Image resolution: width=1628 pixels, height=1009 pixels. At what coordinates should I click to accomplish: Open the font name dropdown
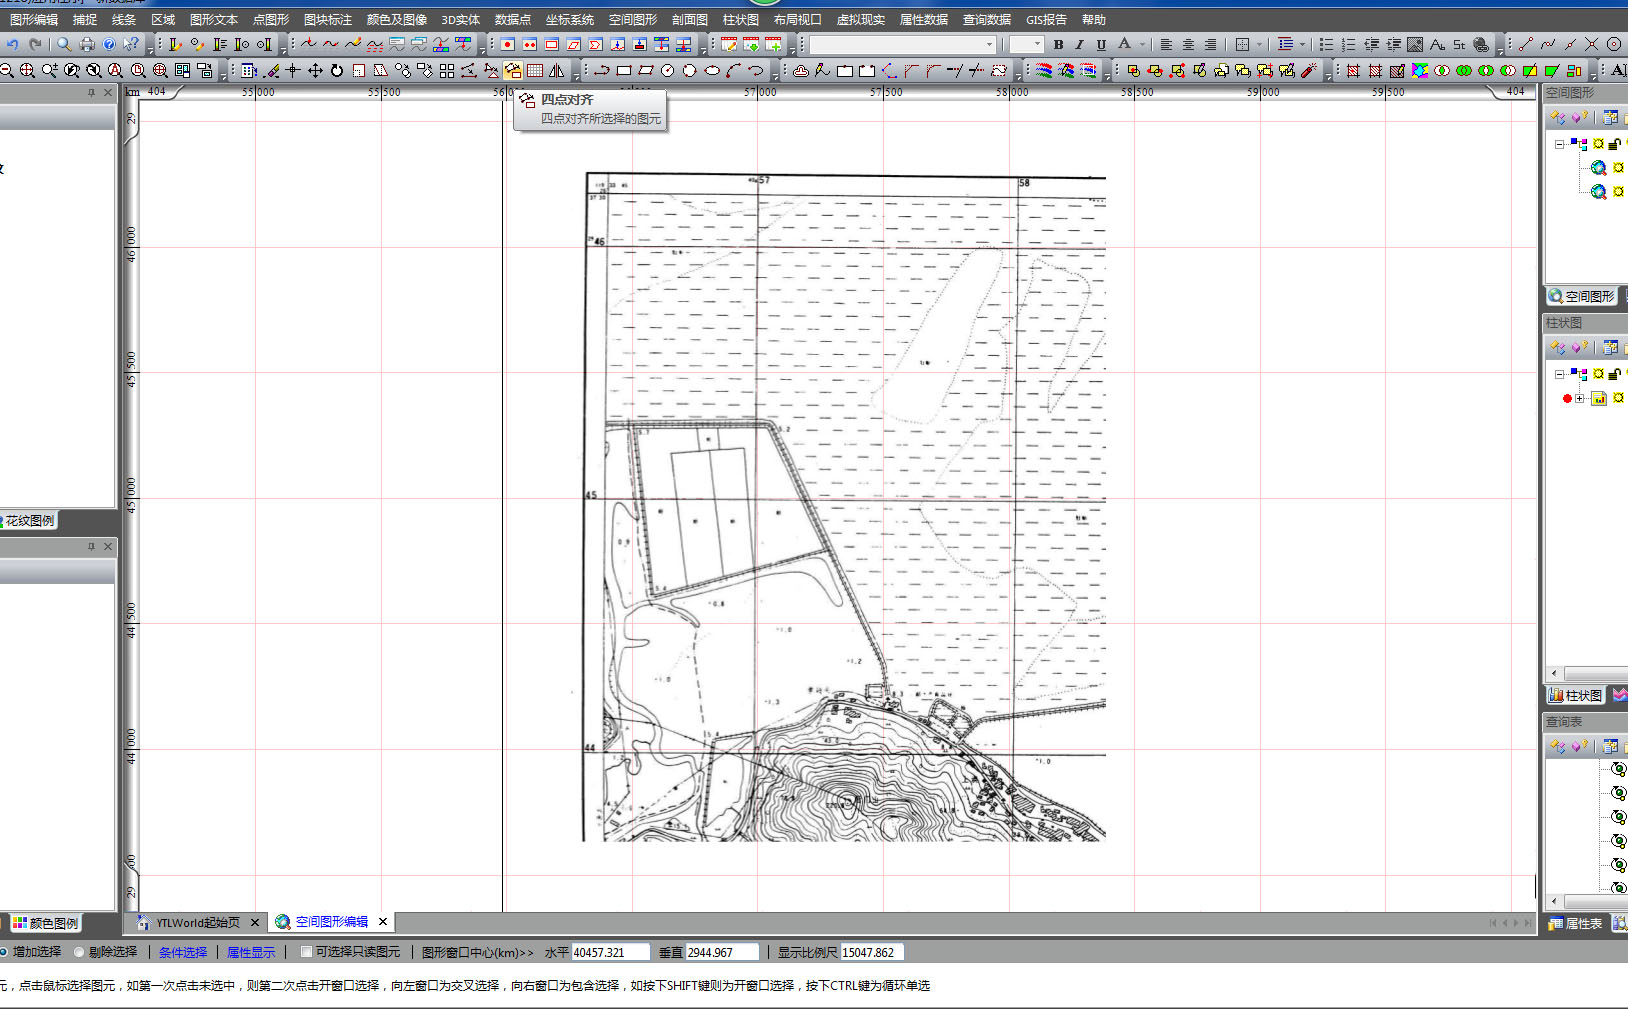click(x=990, y=44)
